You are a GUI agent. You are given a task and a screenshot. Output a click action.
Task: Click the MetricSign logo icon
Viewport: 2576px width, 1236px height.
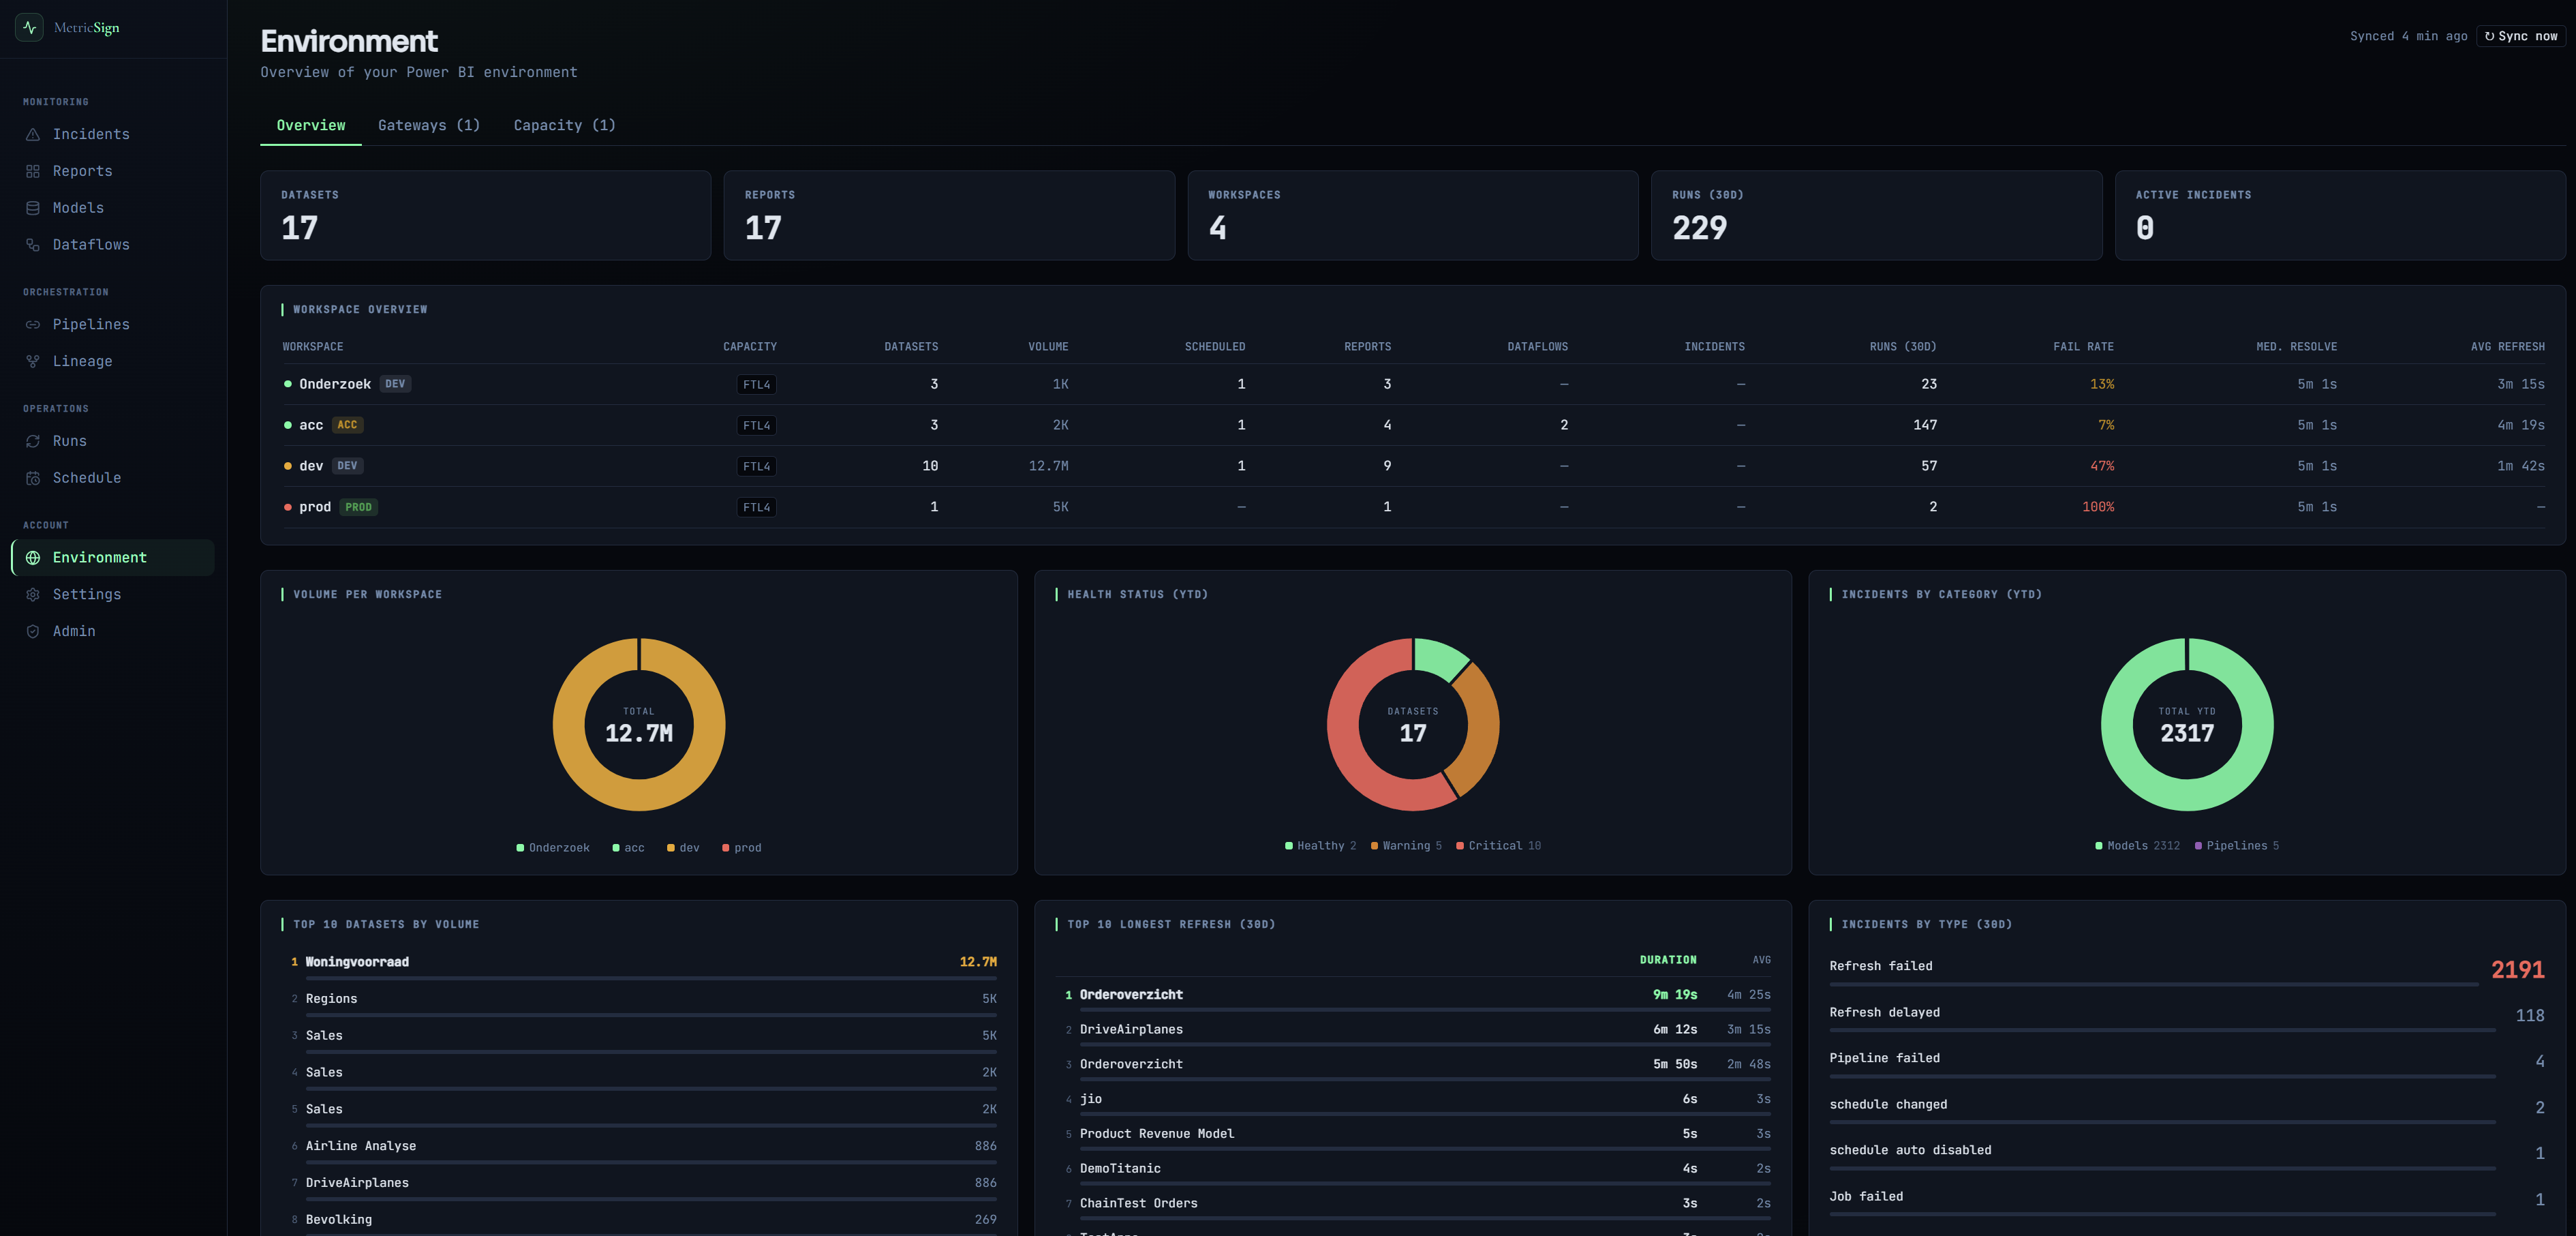click(29, 28)
